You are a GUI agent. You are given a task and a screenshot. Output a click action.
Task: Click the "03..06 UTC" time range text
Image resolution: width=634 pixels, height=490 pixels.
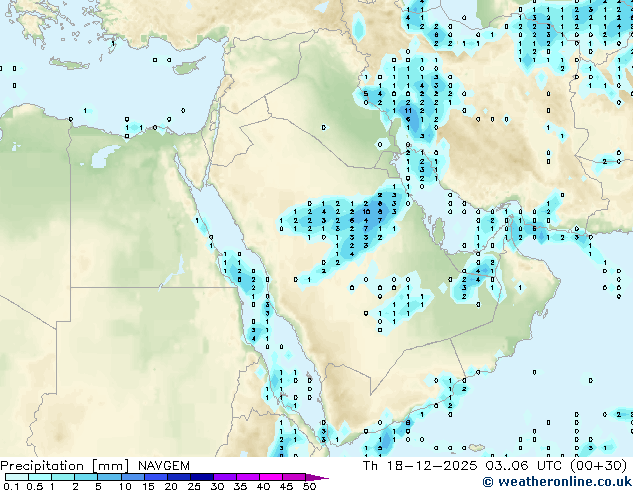pyautogui.click(x=524, y=466)
